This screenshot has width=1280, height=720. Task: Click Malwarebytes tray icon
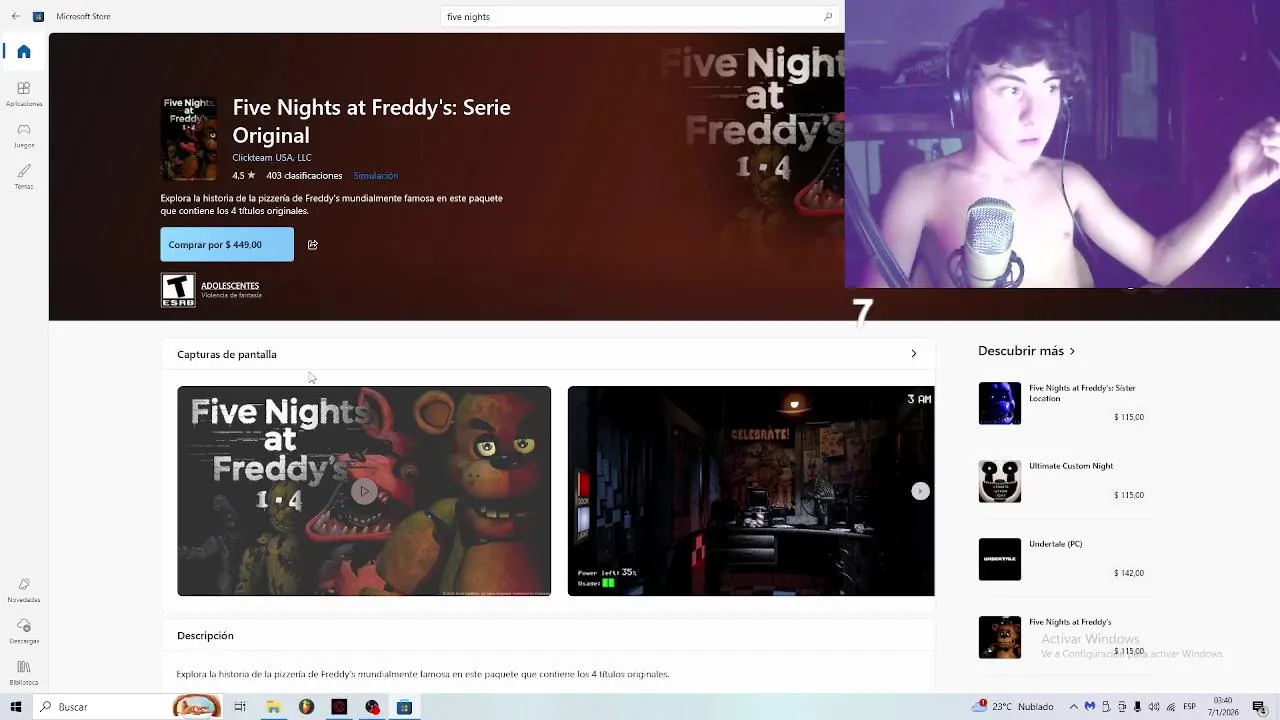(1090, 706)
